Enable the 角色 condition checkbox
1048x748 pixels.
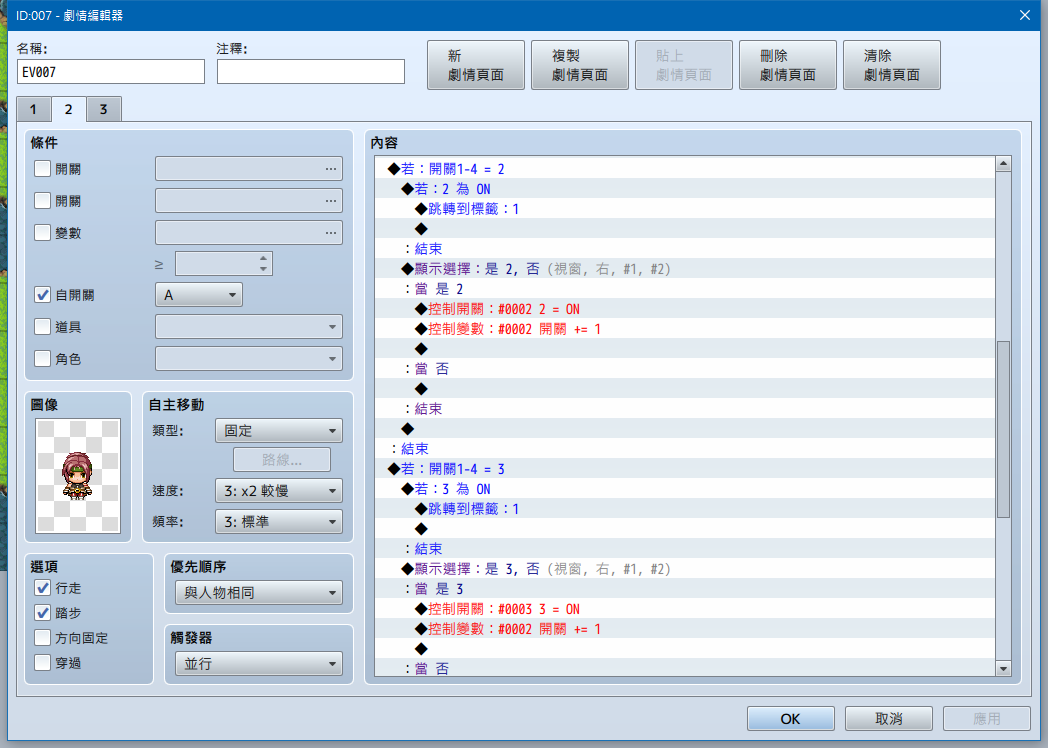tap(42, 358)
